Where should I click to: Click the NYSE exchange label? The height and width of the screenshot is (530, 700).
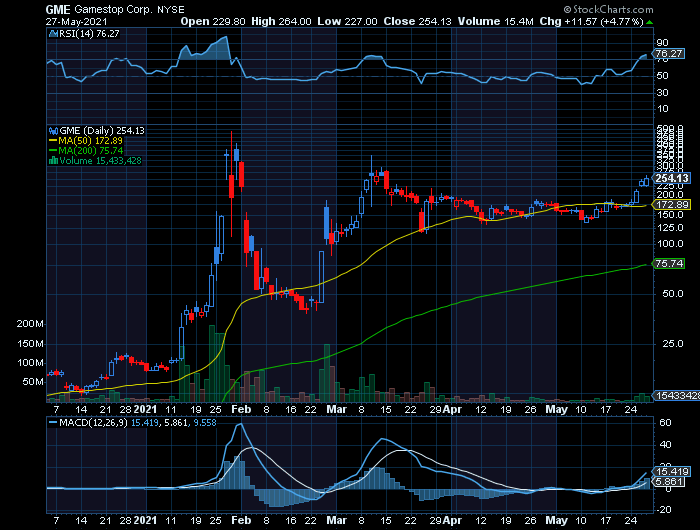tap(171, 9)
